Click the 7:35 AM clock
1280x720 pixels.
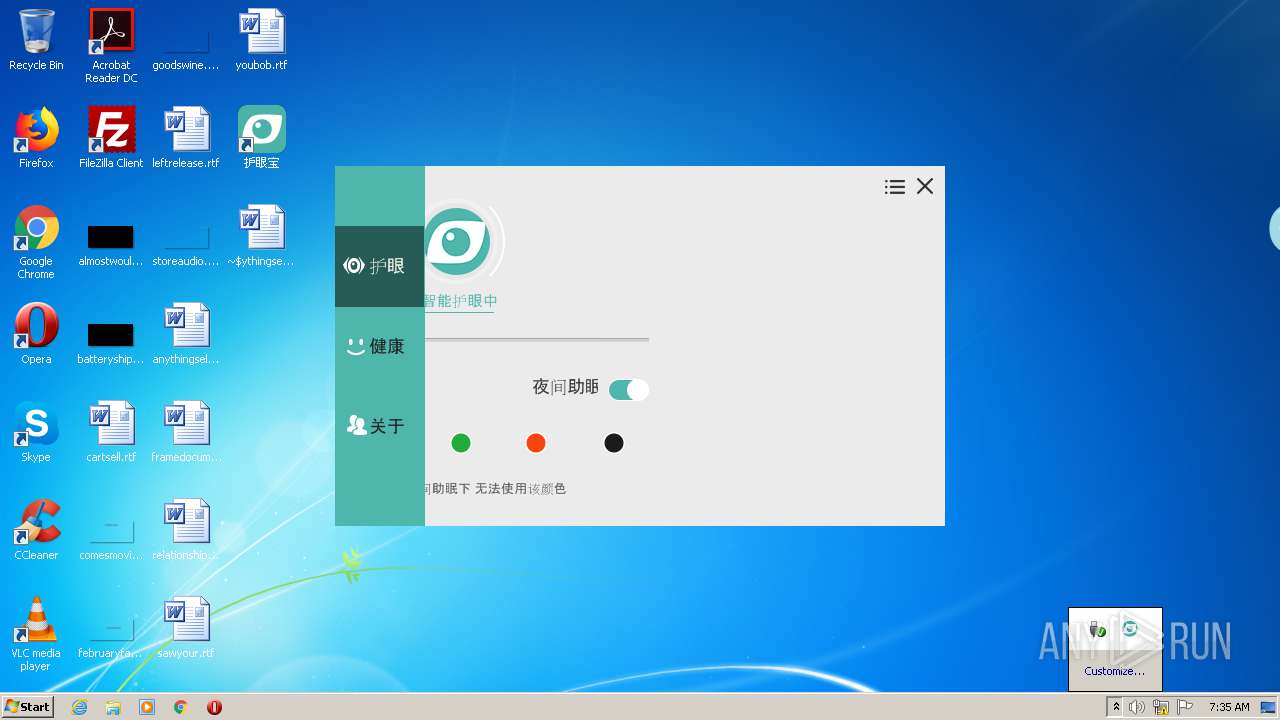1229,707
